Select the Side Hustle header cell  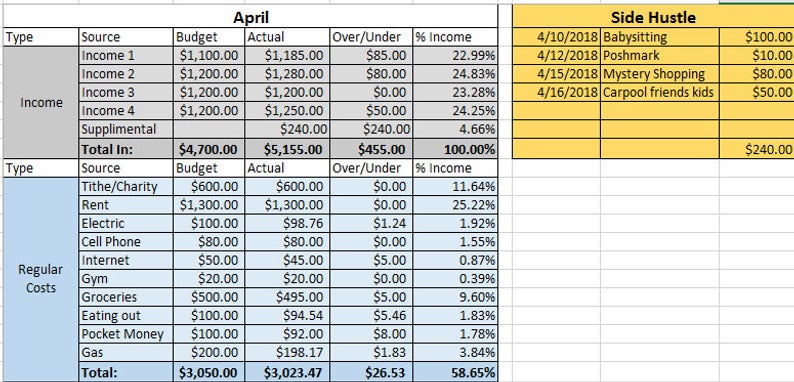pyautogui.click(x=653, y=17)
